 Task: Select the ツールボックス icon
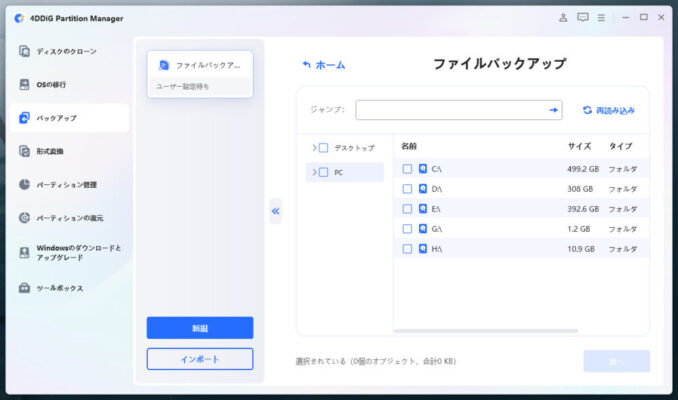click(x=24, y=288)
